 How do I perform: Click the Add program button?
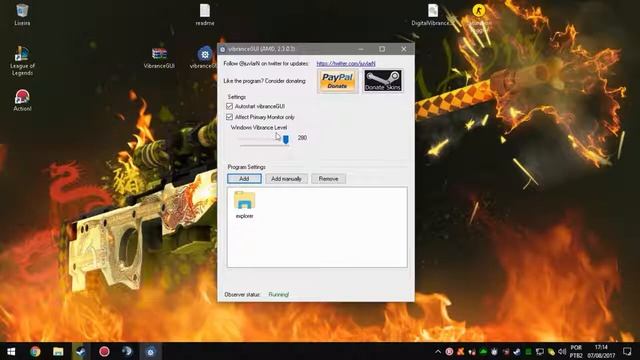[x=244, y=179]
